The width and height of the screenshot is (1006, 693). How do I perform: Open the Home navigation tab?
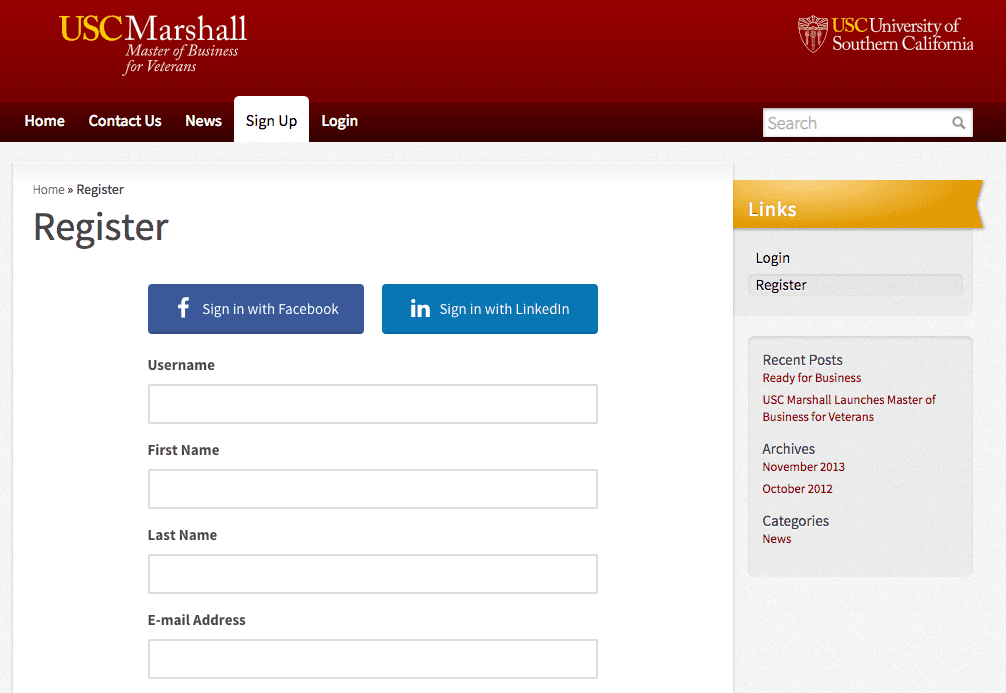(x=45, y=121)
